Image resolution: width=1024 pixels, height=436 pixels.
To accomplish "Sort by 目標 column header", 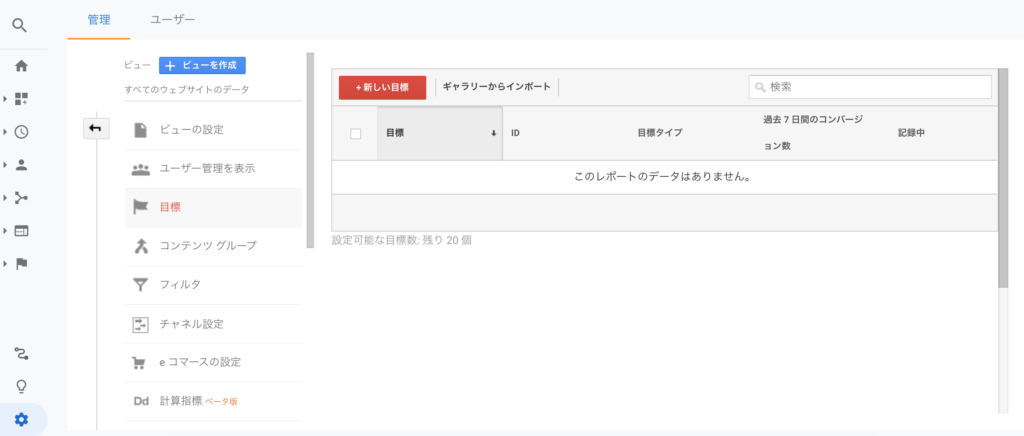I will pos(438,133).
